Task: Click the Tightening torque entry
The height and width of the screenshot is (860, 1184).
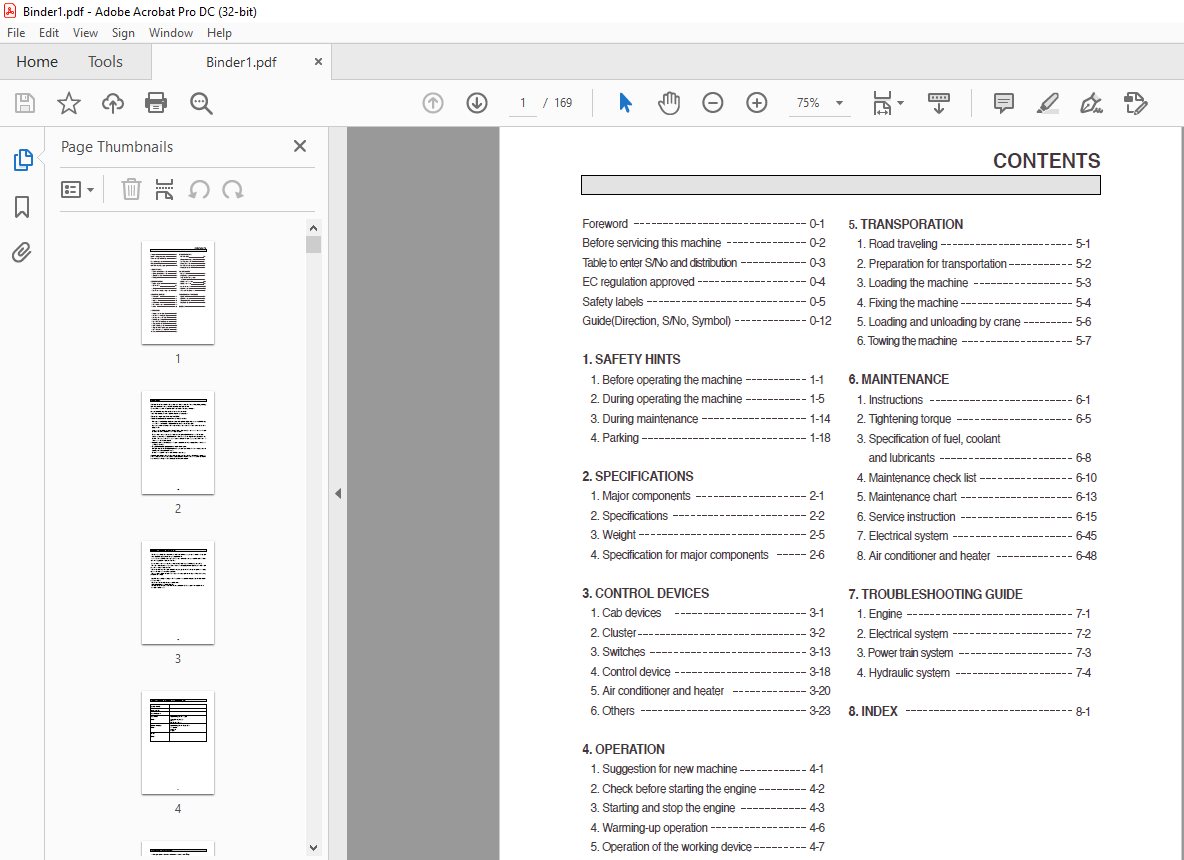Action: (973, 418)
